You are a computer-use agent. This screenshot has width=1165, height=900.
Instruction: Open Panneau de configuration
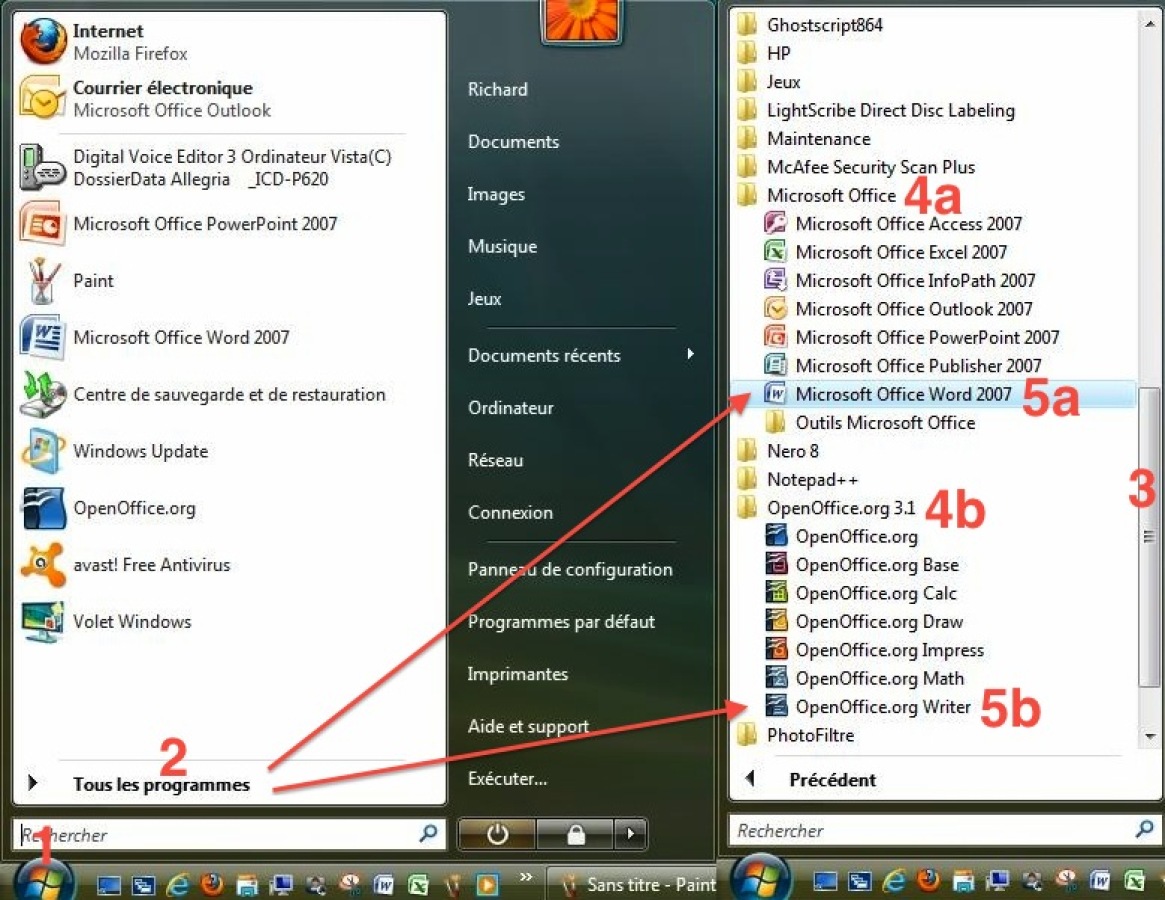pyautogui.click(x=570, y=569)
